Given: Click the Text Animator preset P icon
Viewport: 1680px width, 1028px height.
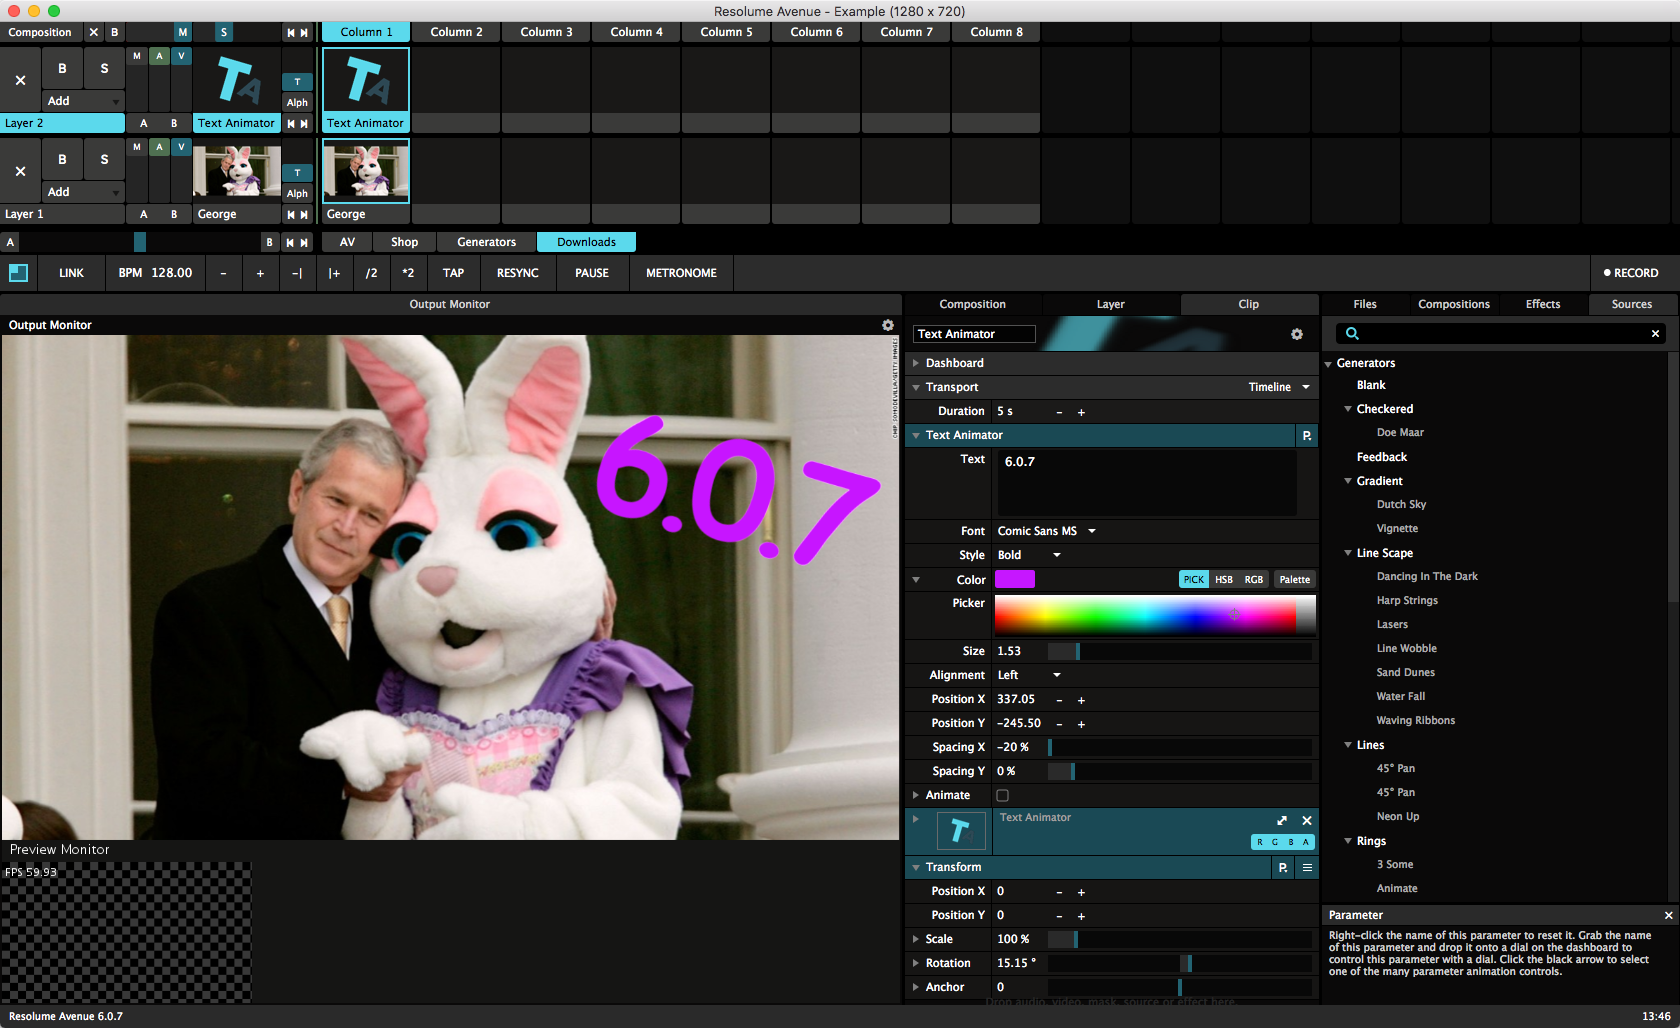Looking at the screenshot, I should tap(1306, 436).
